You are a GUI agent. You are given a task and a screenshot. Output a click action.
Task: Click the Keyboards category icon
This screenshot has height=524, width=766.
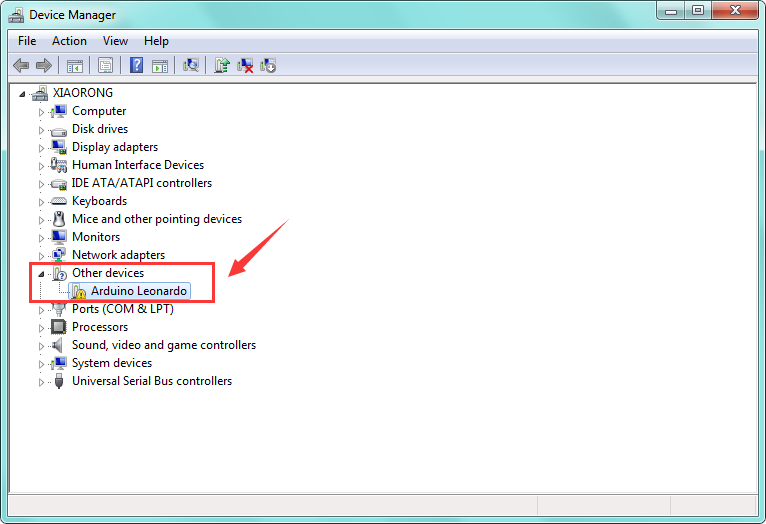(x=59, y=201)
